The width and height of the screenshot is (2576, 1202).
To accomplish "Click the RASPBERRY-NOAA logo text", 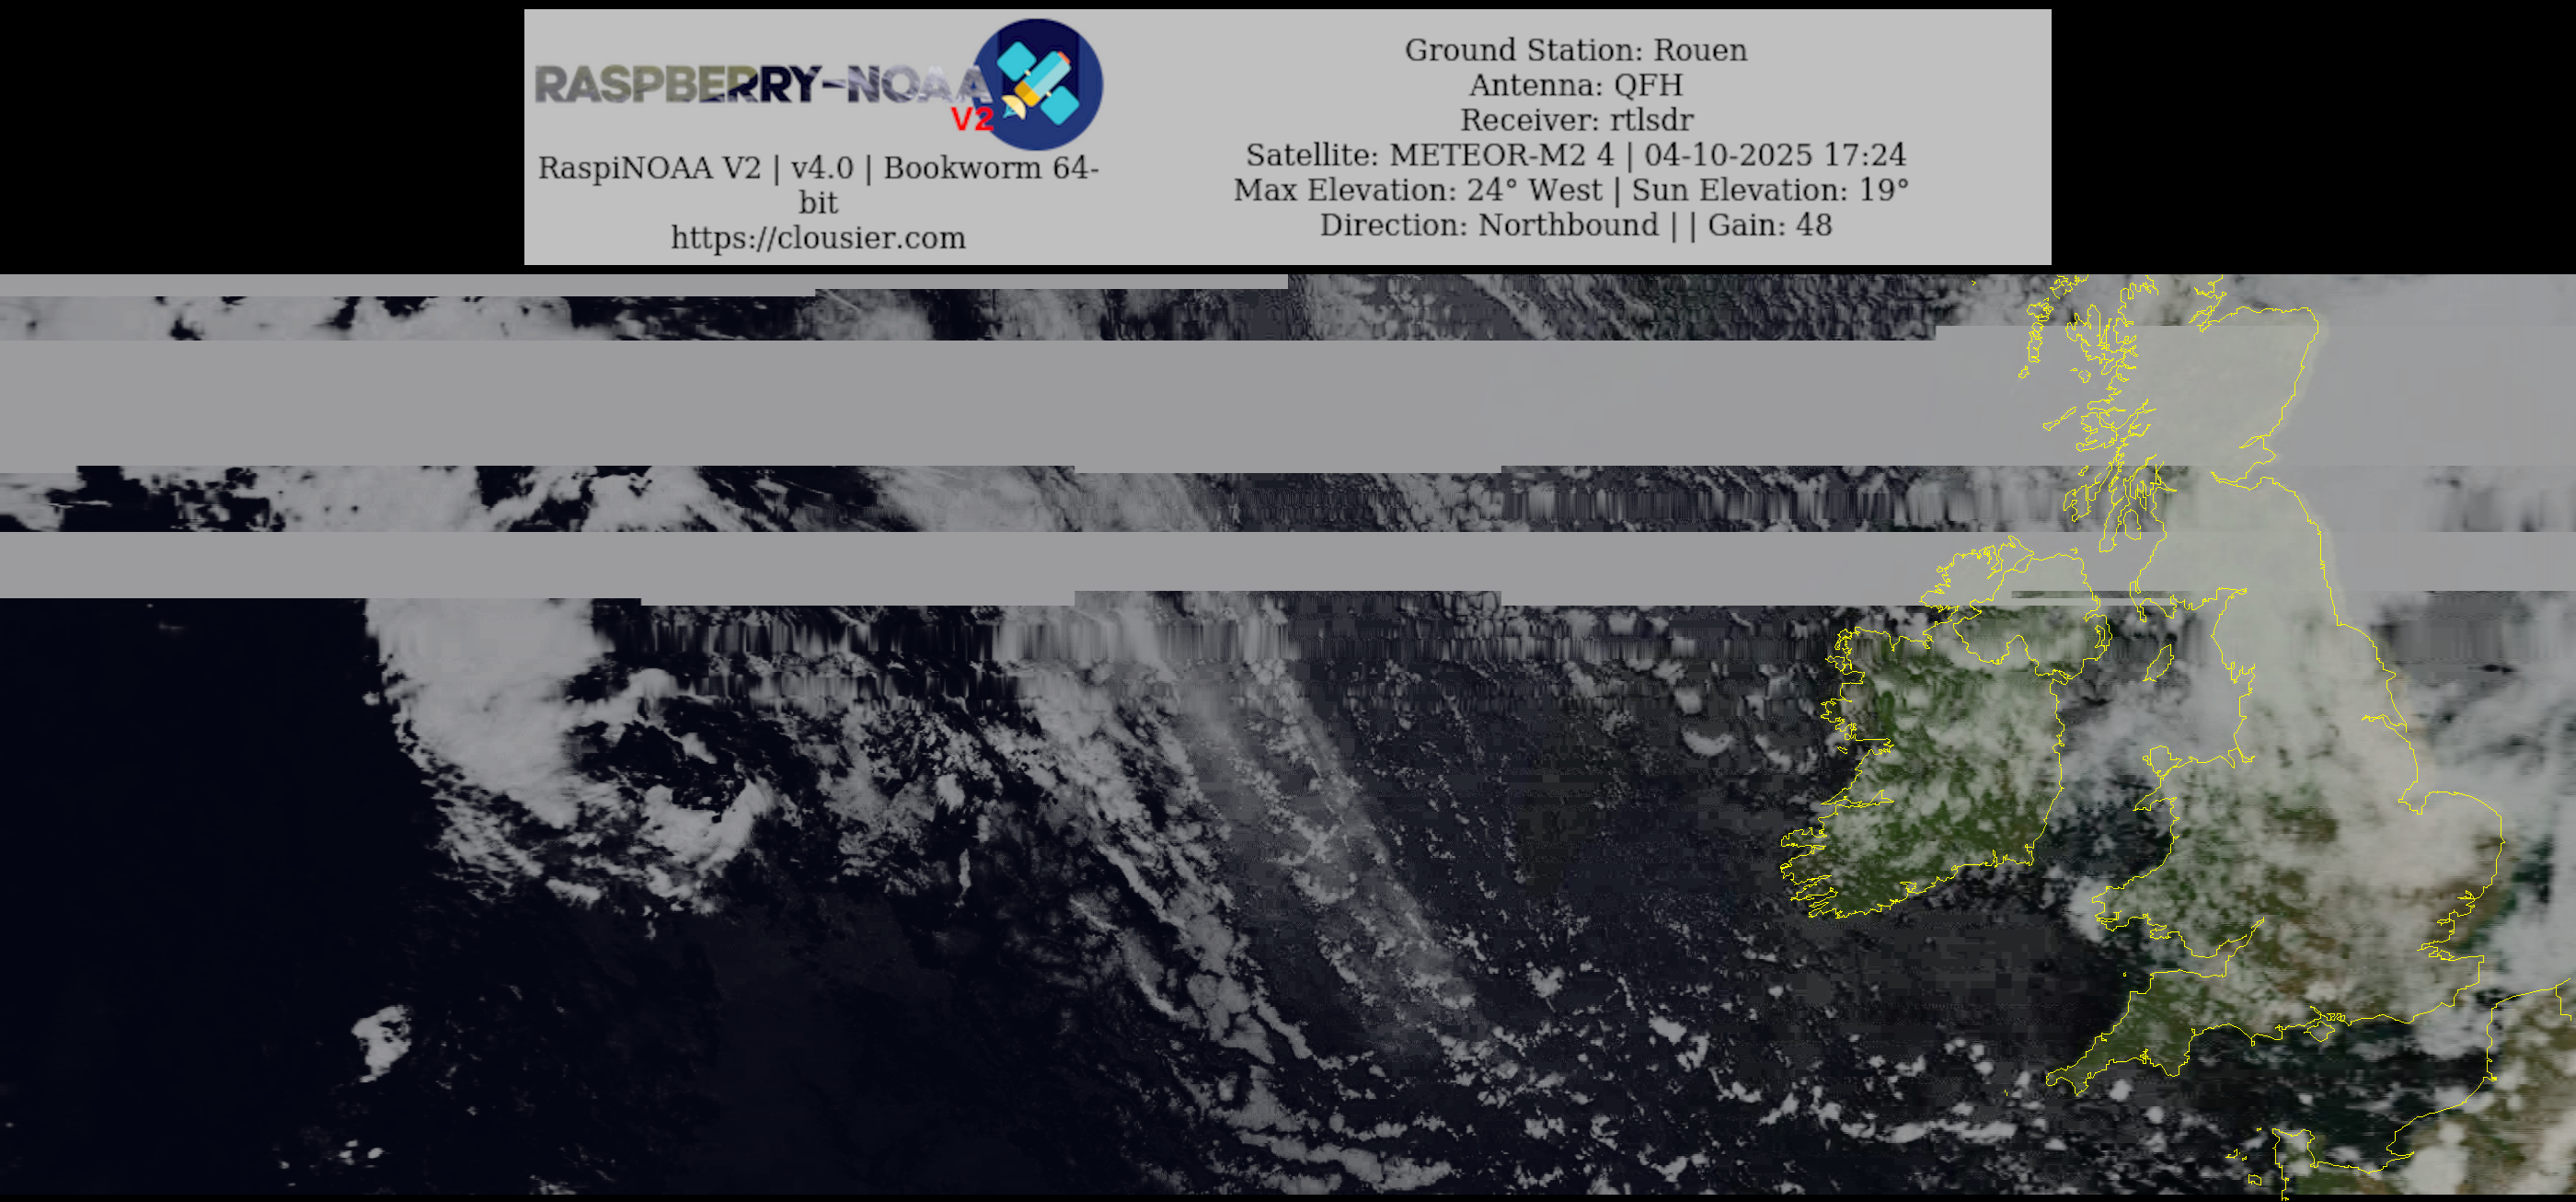I will click(x=760, y=85).
